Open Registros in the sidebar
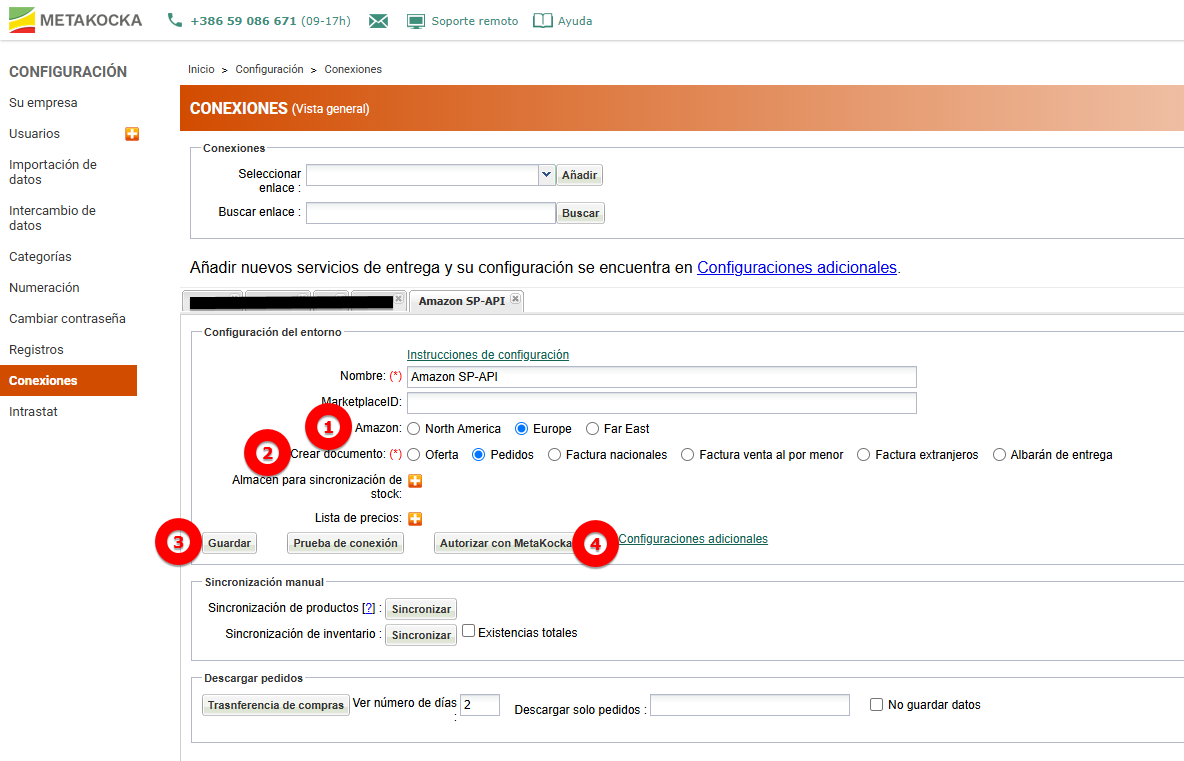 click(x=36, y=350)
